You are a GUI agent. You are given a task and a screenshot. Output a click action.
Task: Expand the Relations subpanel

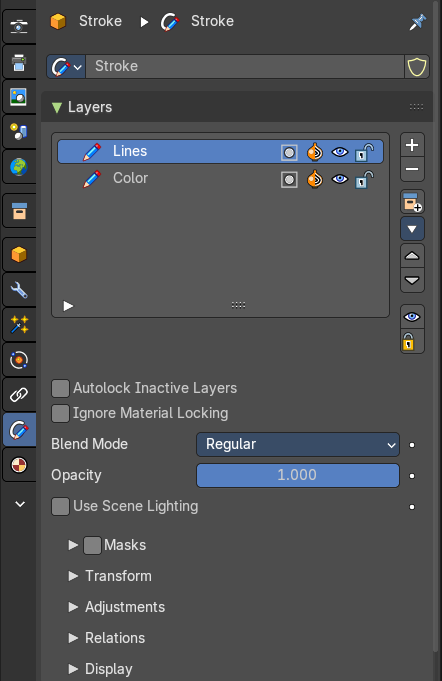[73, 638]
